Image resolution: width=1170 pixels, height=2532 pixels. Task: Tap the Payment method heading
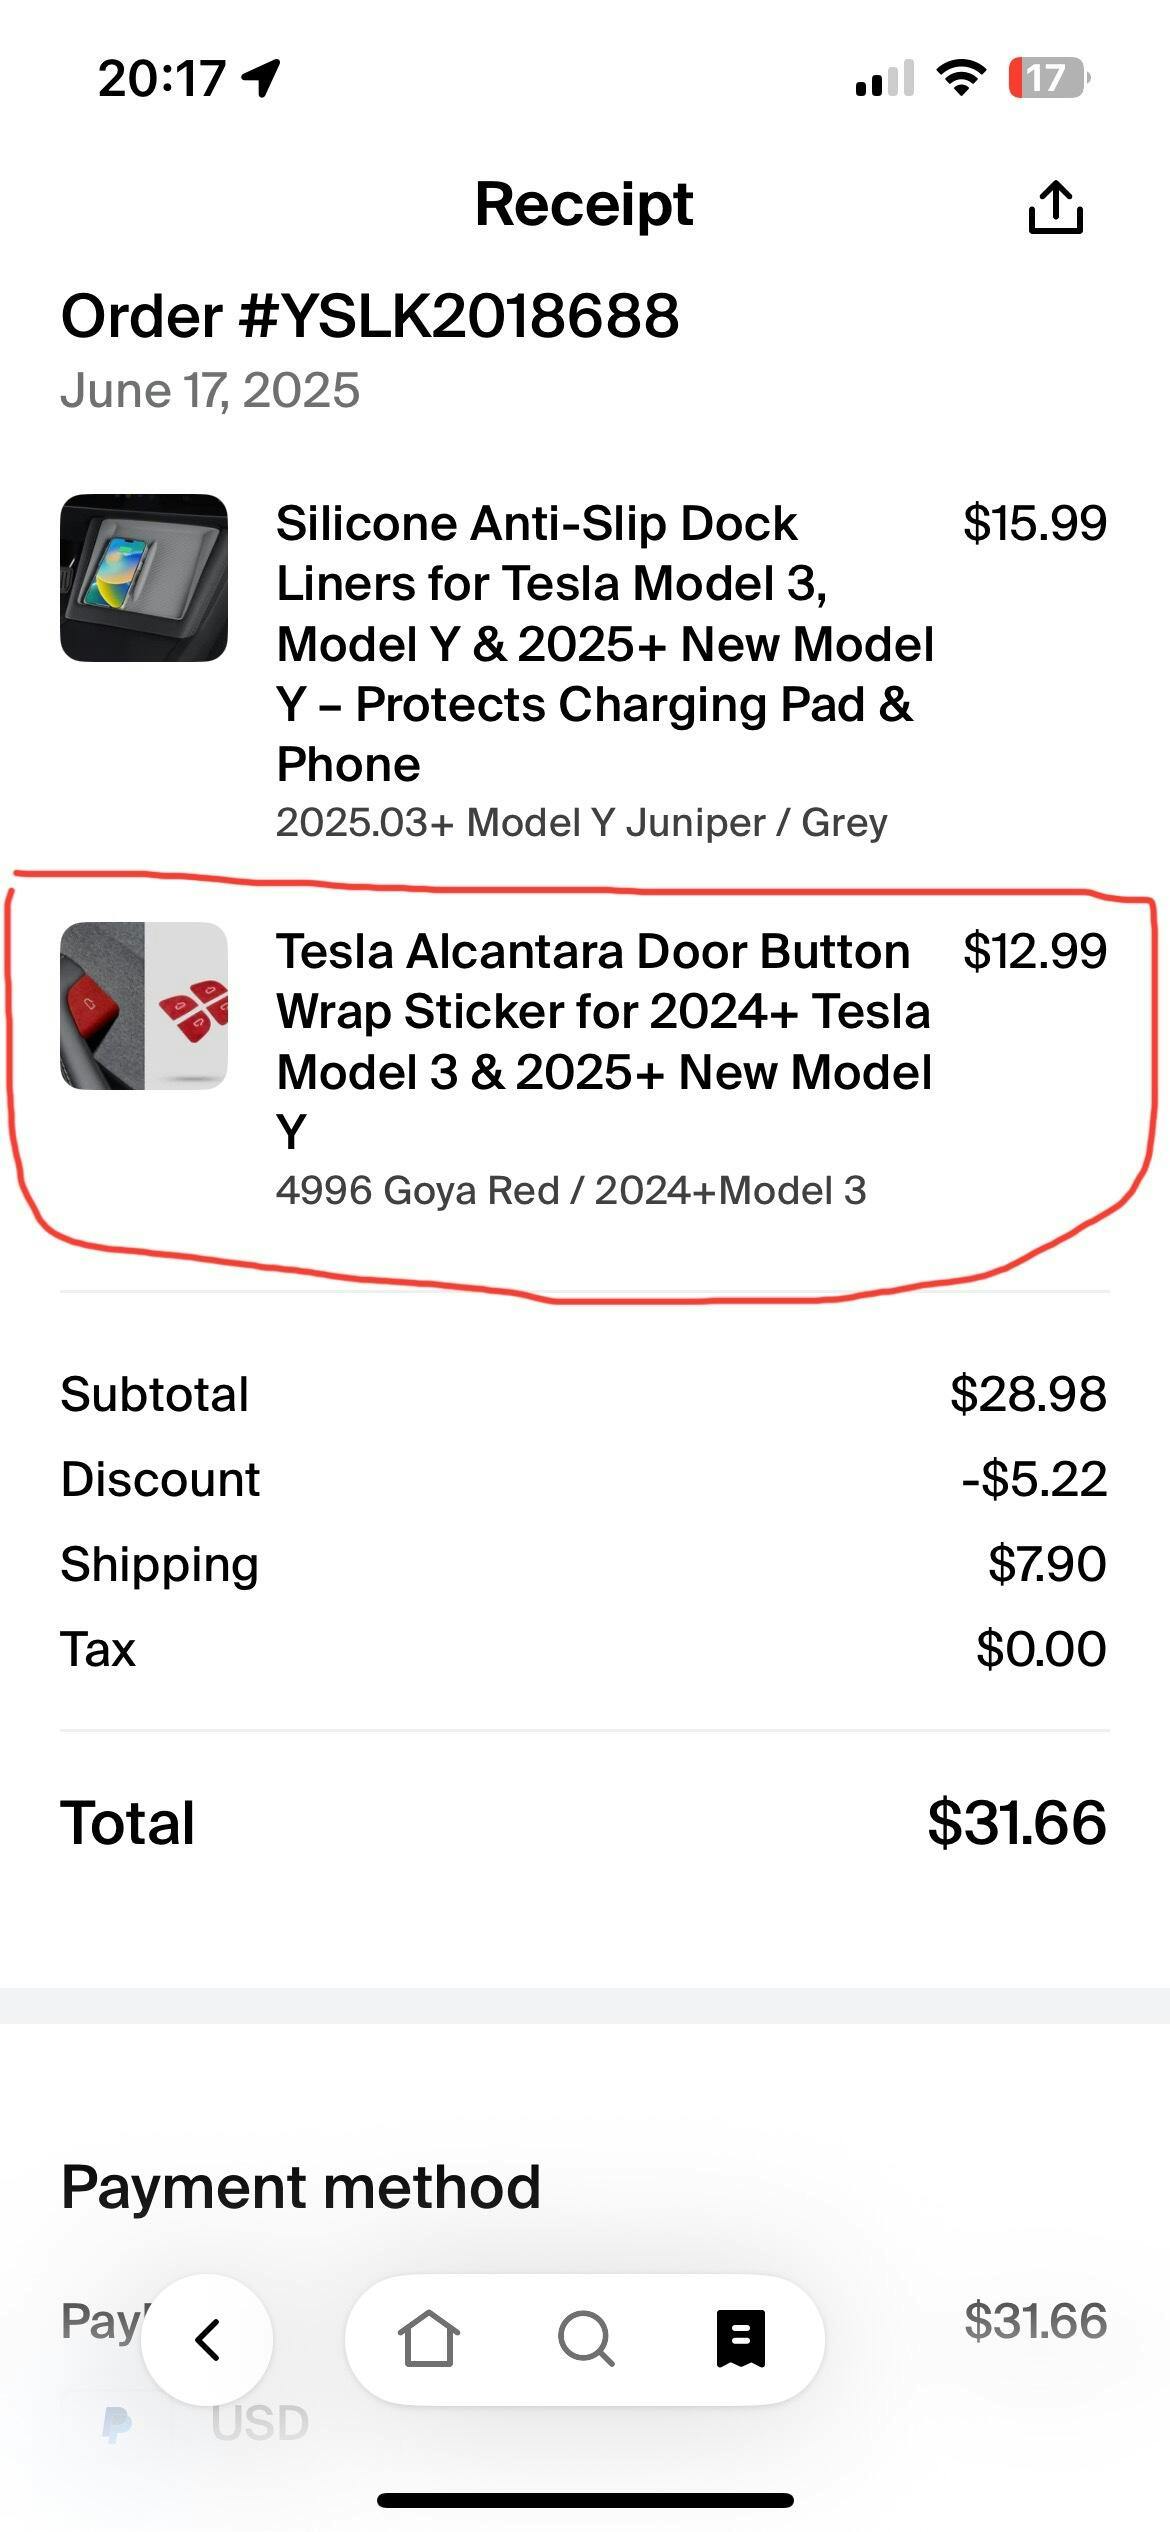(x=301, y=2187)
